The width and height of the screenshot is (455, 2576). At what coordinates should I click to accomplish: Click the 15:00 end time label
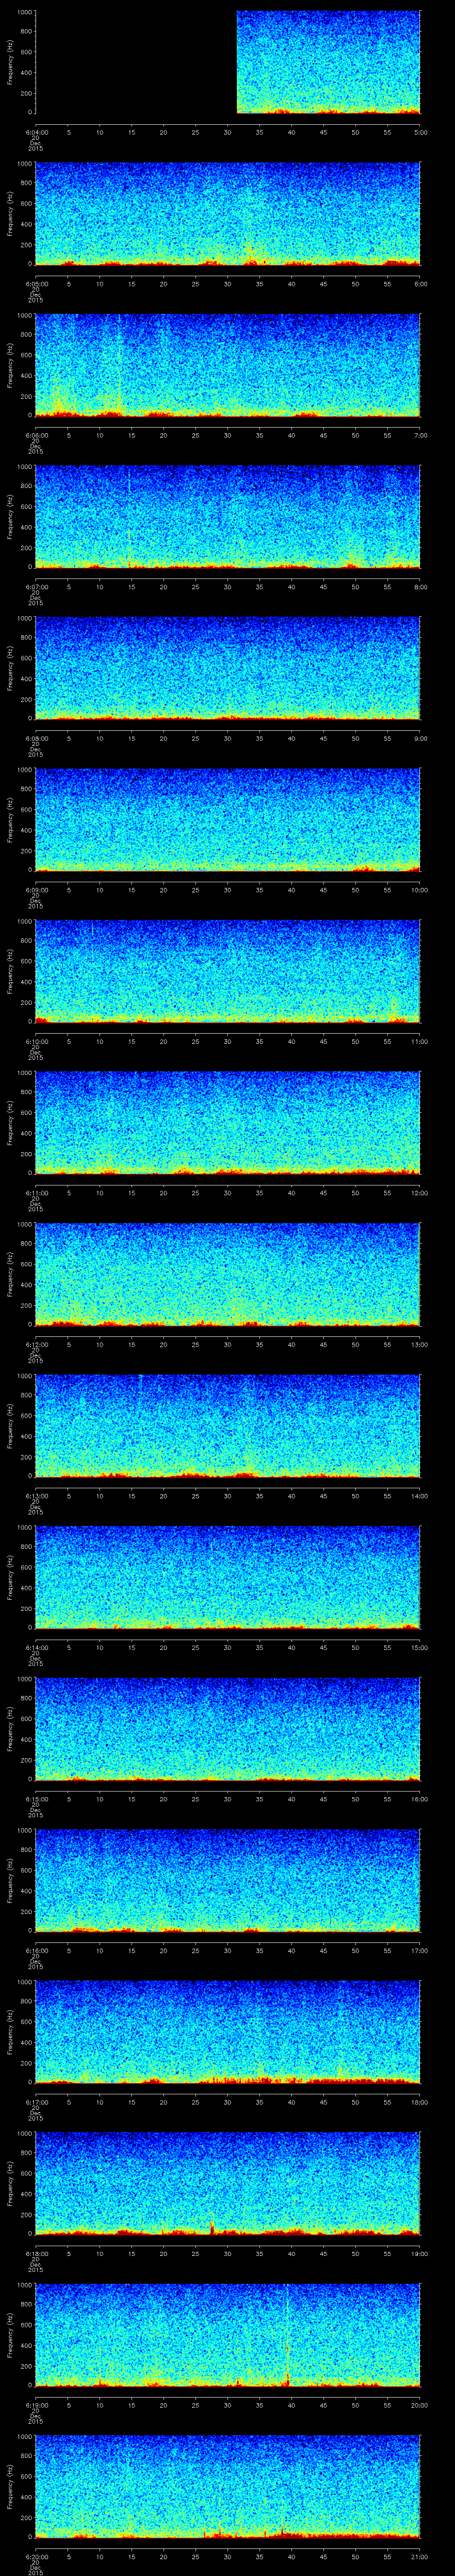420,1647
